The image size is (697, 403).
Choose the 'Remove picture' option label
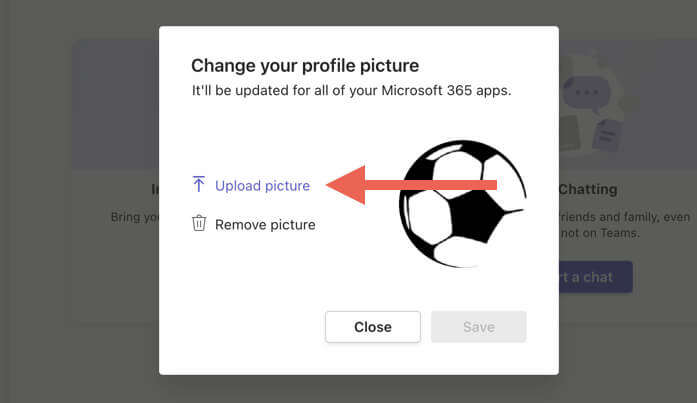265,225
